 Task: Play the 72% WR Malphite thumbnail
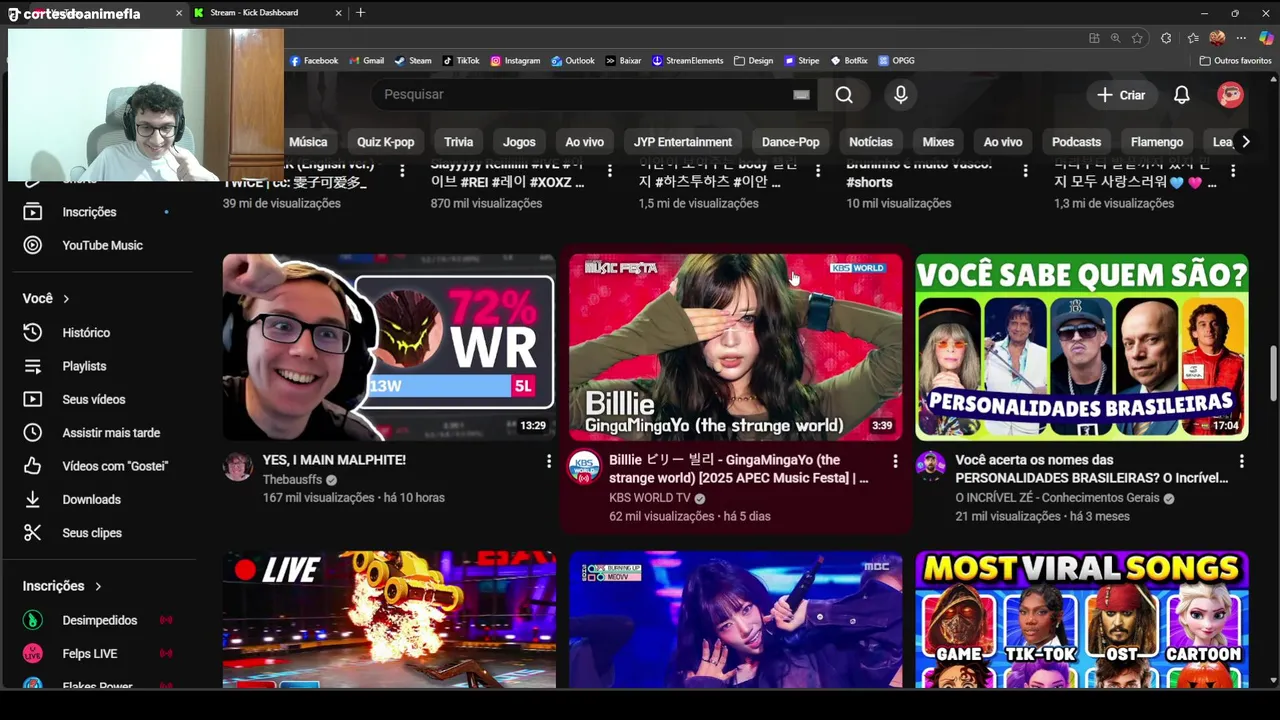pyautogui.click(x=389, y=347)
